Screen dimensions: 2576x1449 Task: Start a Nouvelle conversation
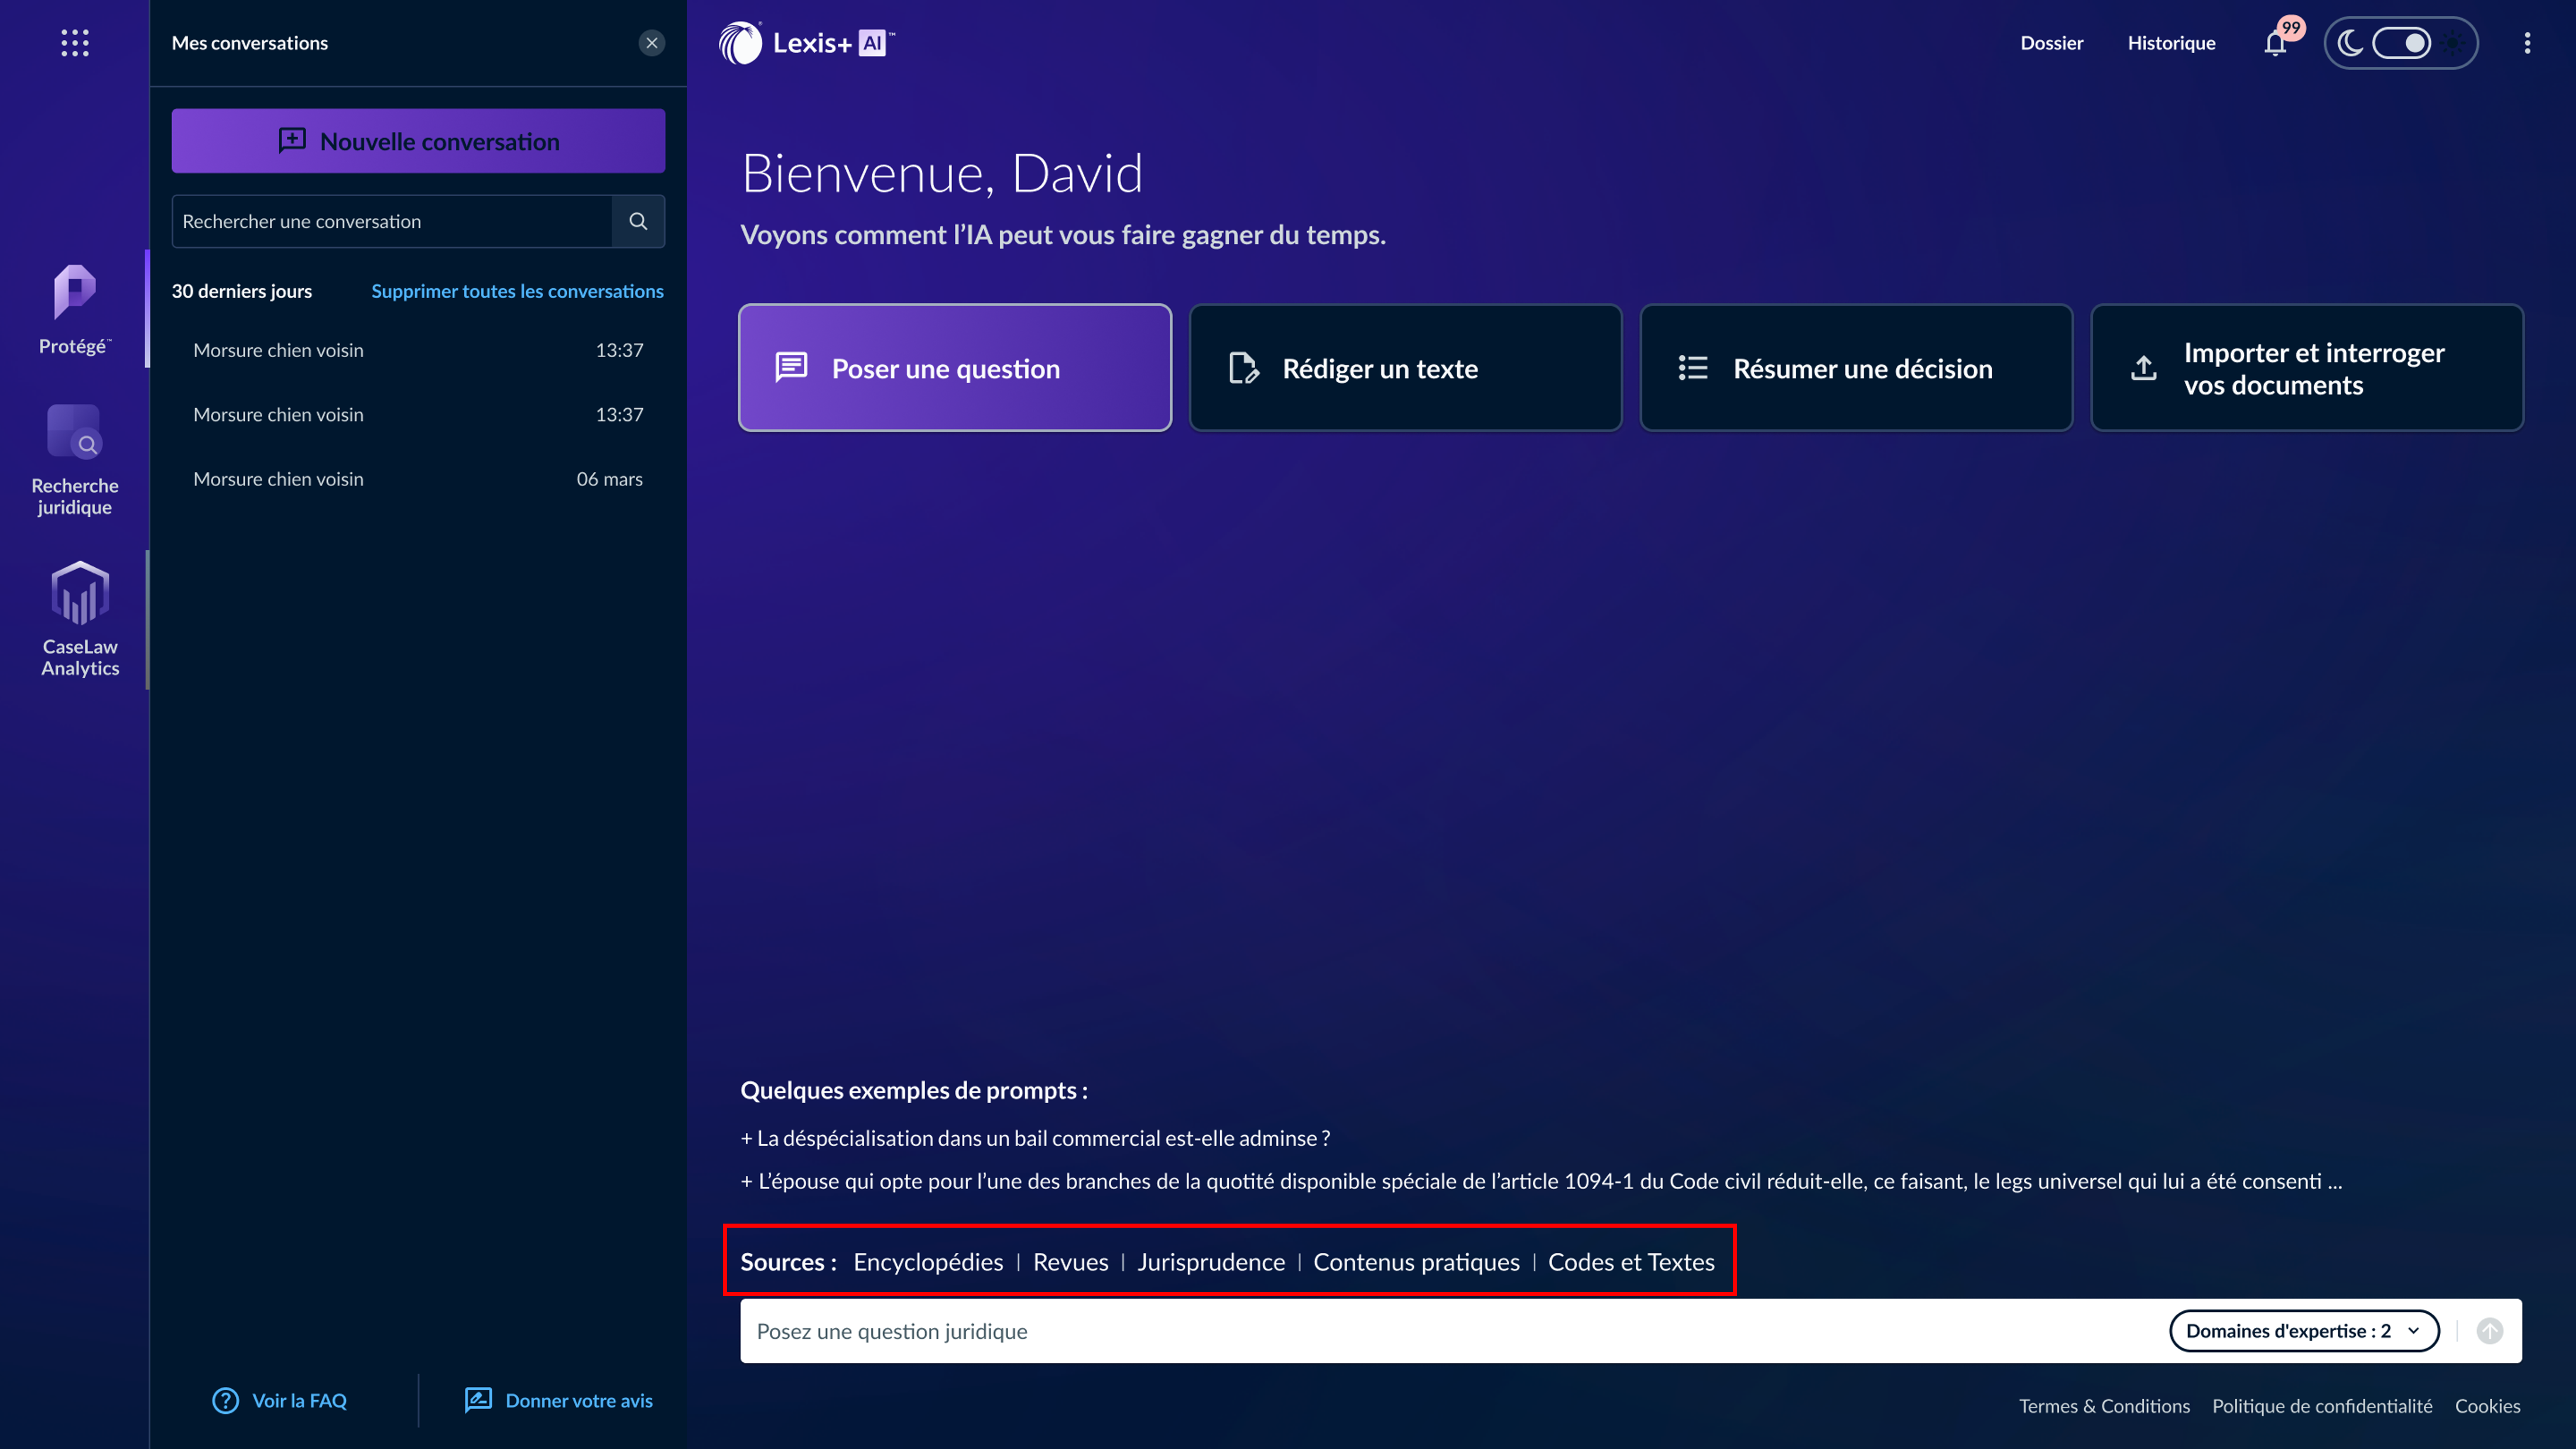[418, 141]
